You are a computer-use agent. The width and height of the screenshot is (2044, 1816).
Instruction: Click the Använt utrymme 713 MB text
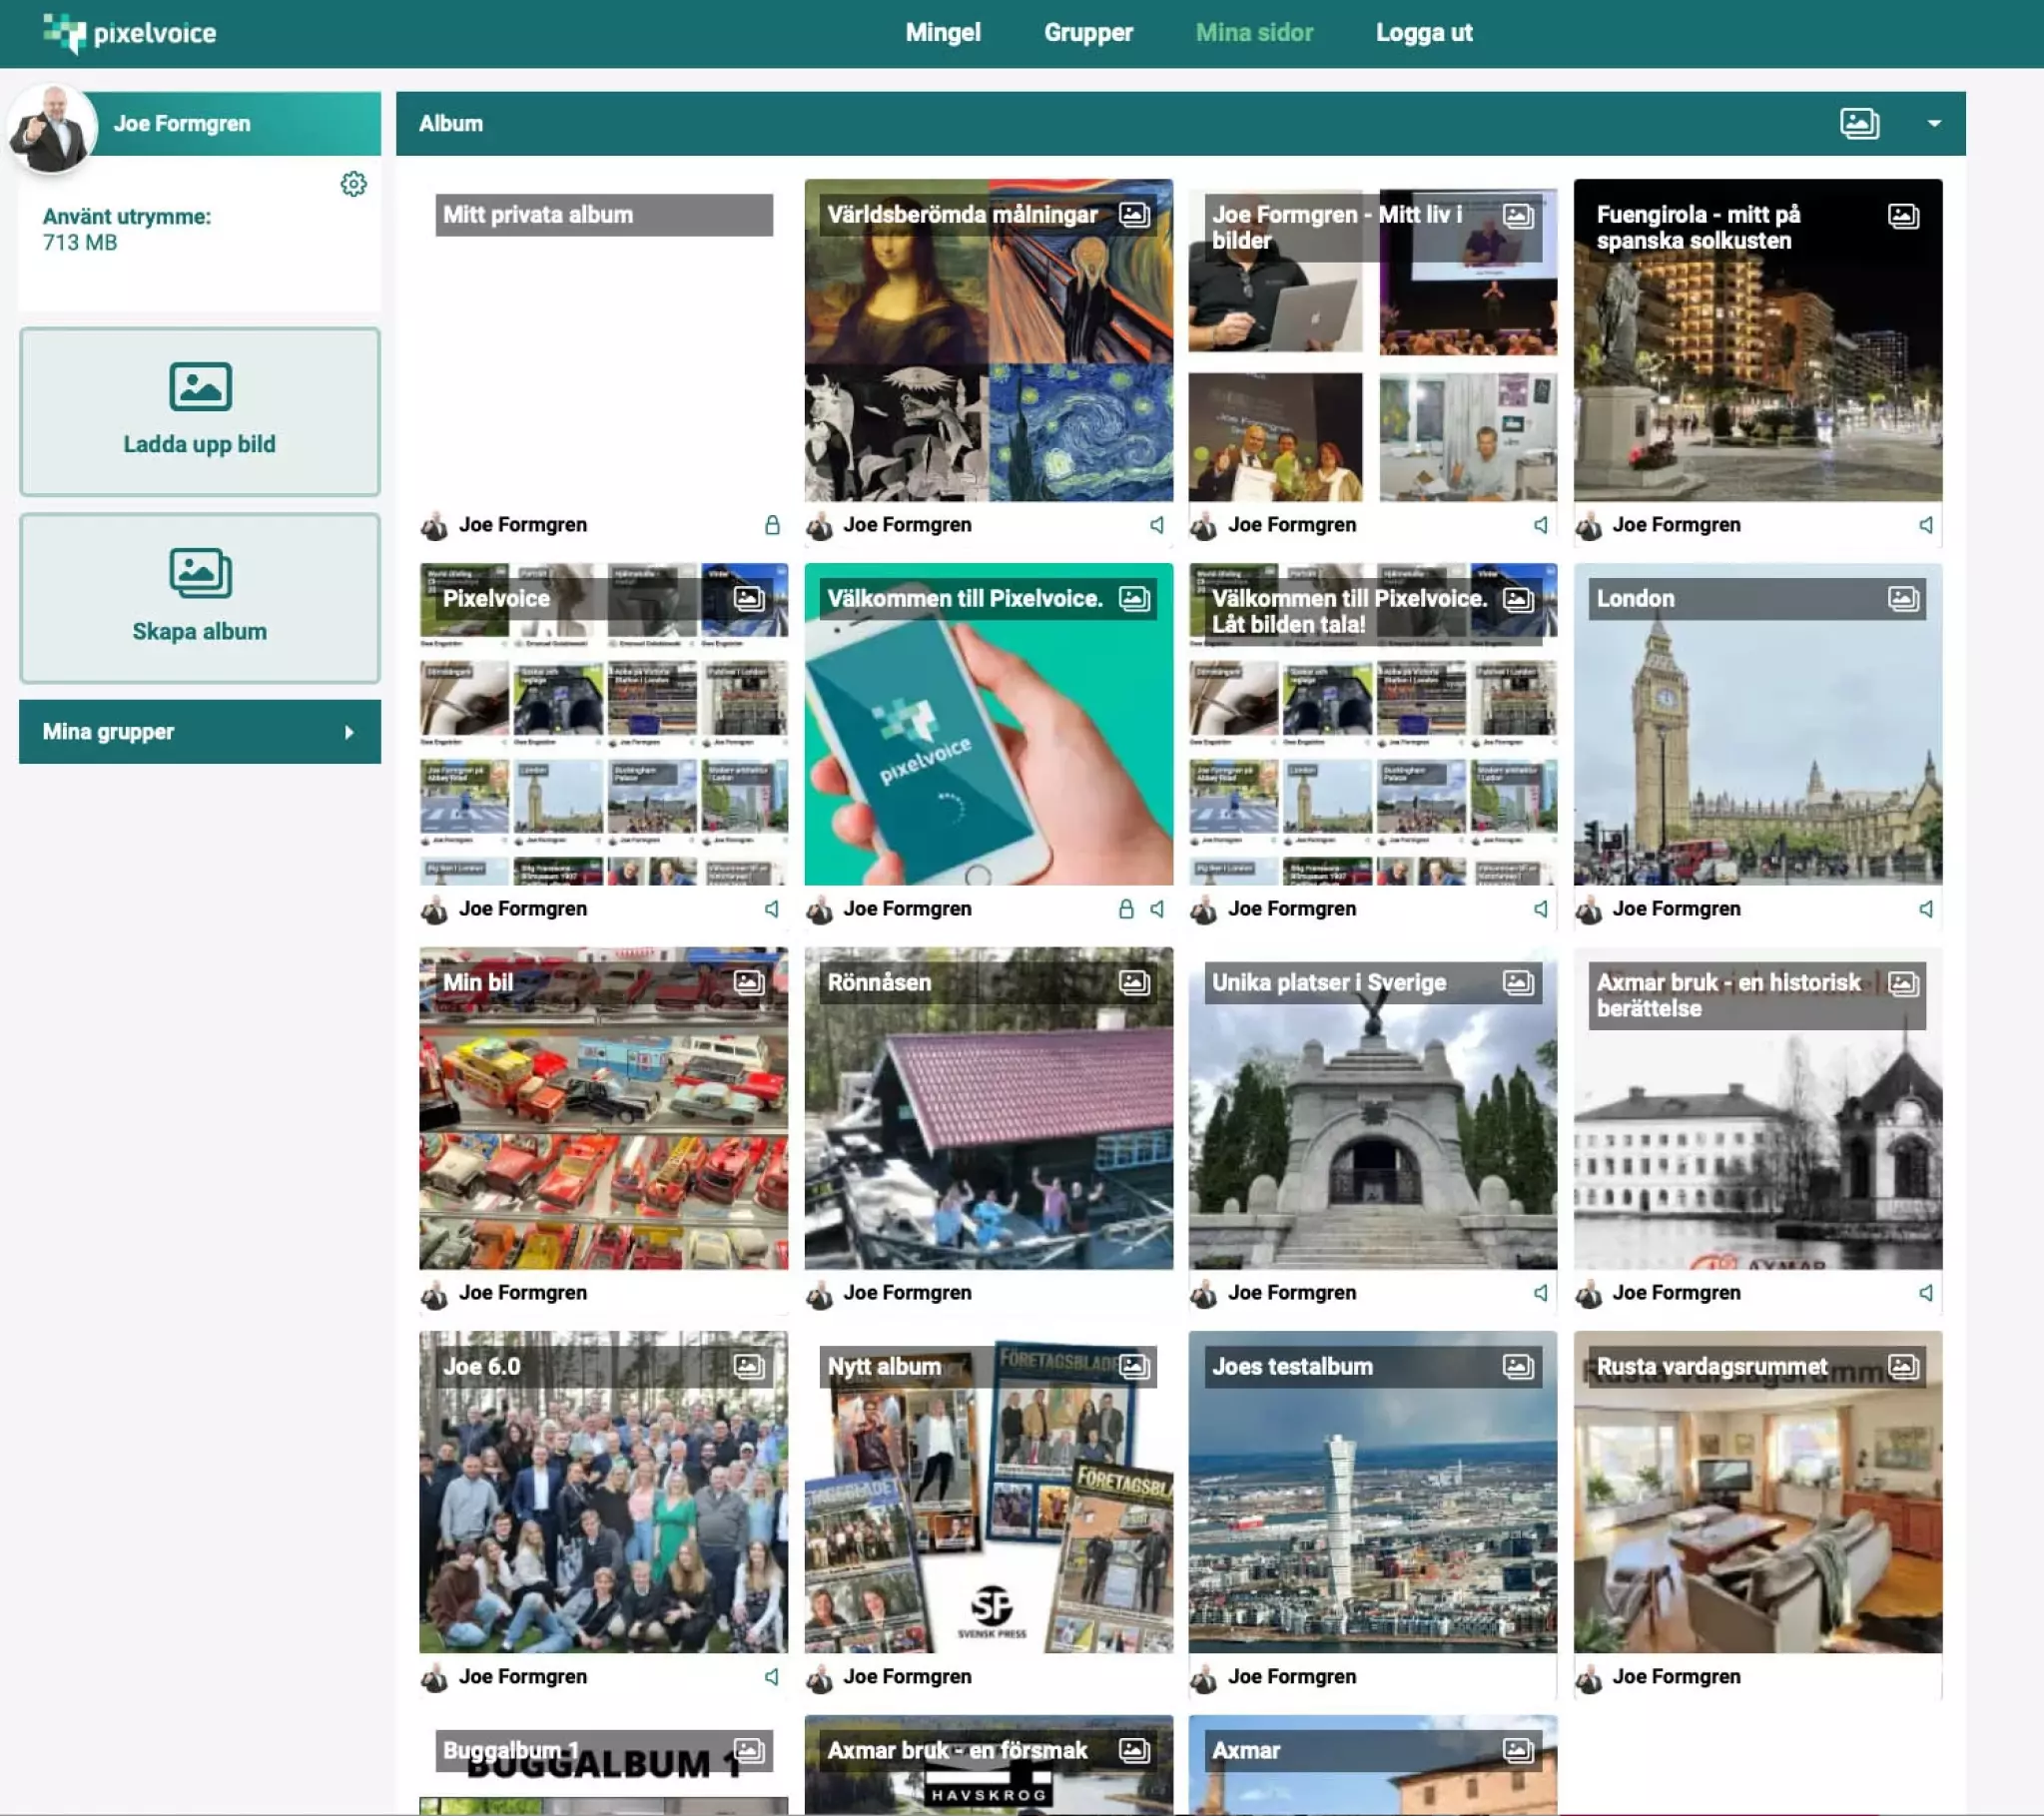[127, 230]
